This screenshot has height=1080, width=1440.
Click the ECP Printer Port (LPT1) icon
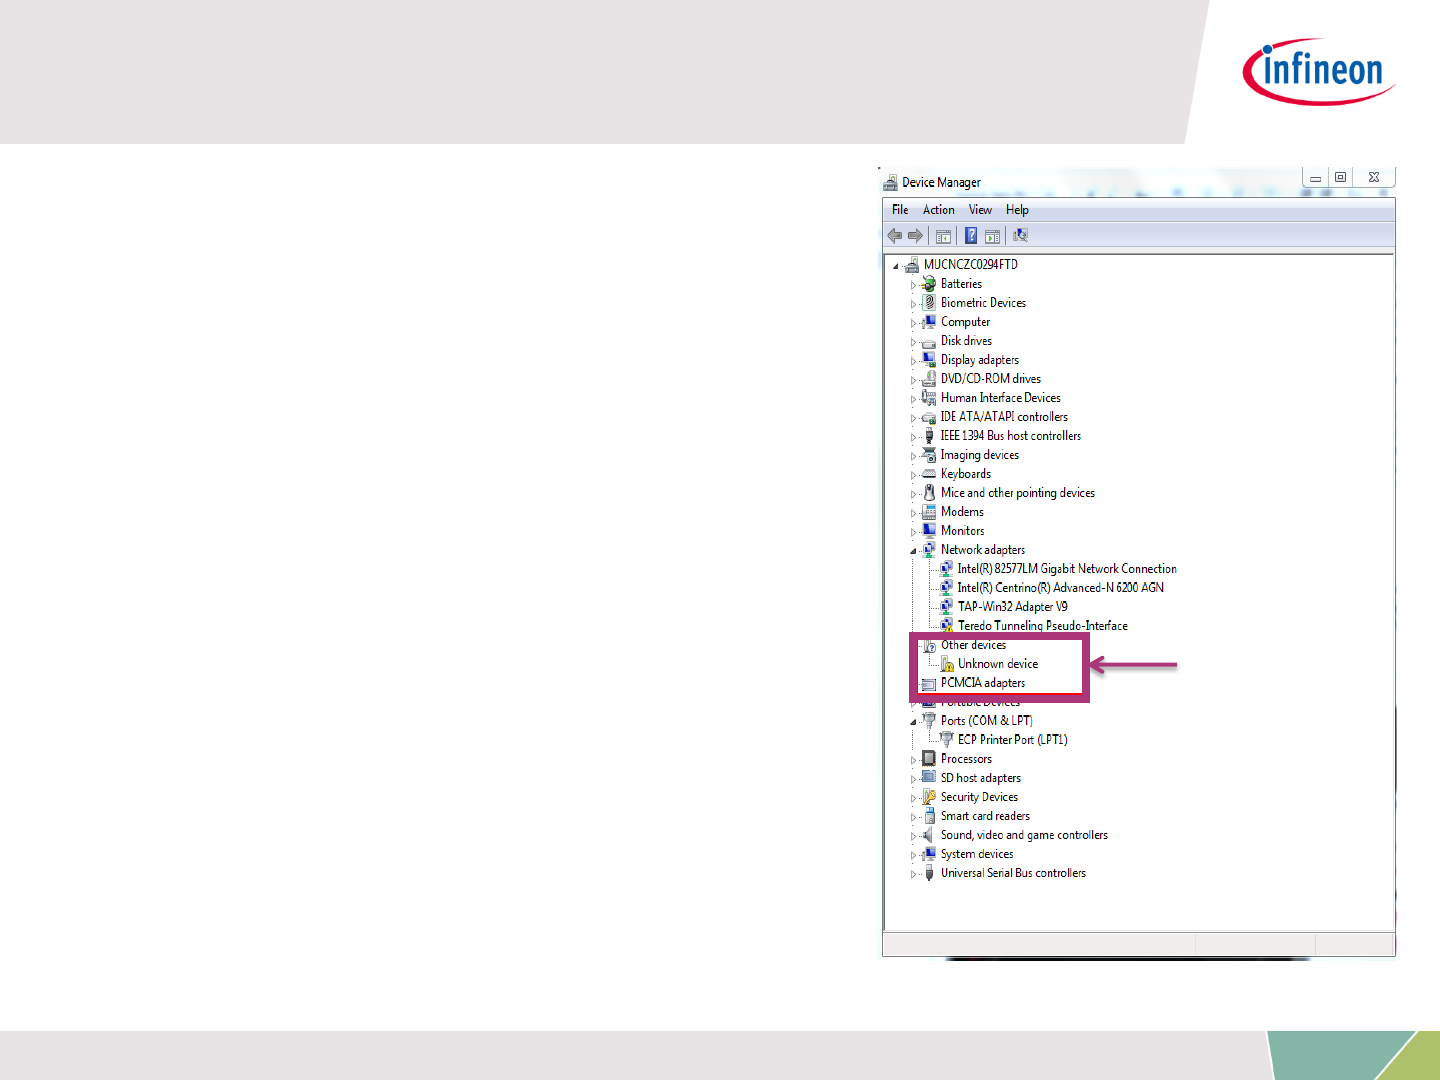pyautogui.click(x=946, y=740)
